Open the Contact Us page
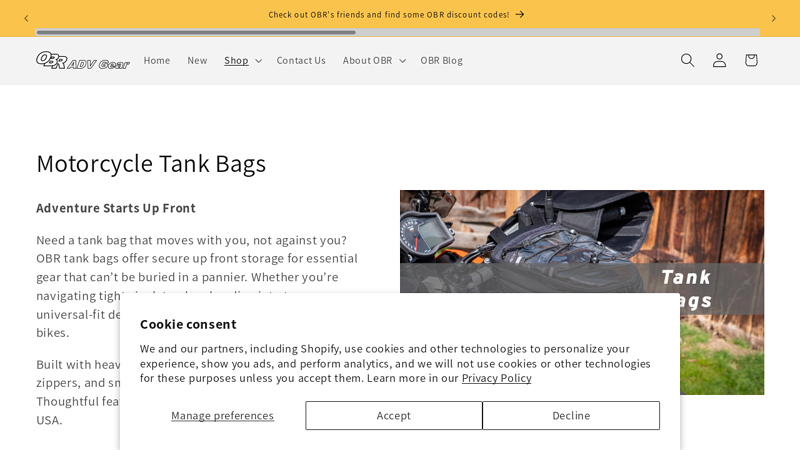The width and height of the screenshot is (800, 450). pyautogui.click(x=301, y=60)
